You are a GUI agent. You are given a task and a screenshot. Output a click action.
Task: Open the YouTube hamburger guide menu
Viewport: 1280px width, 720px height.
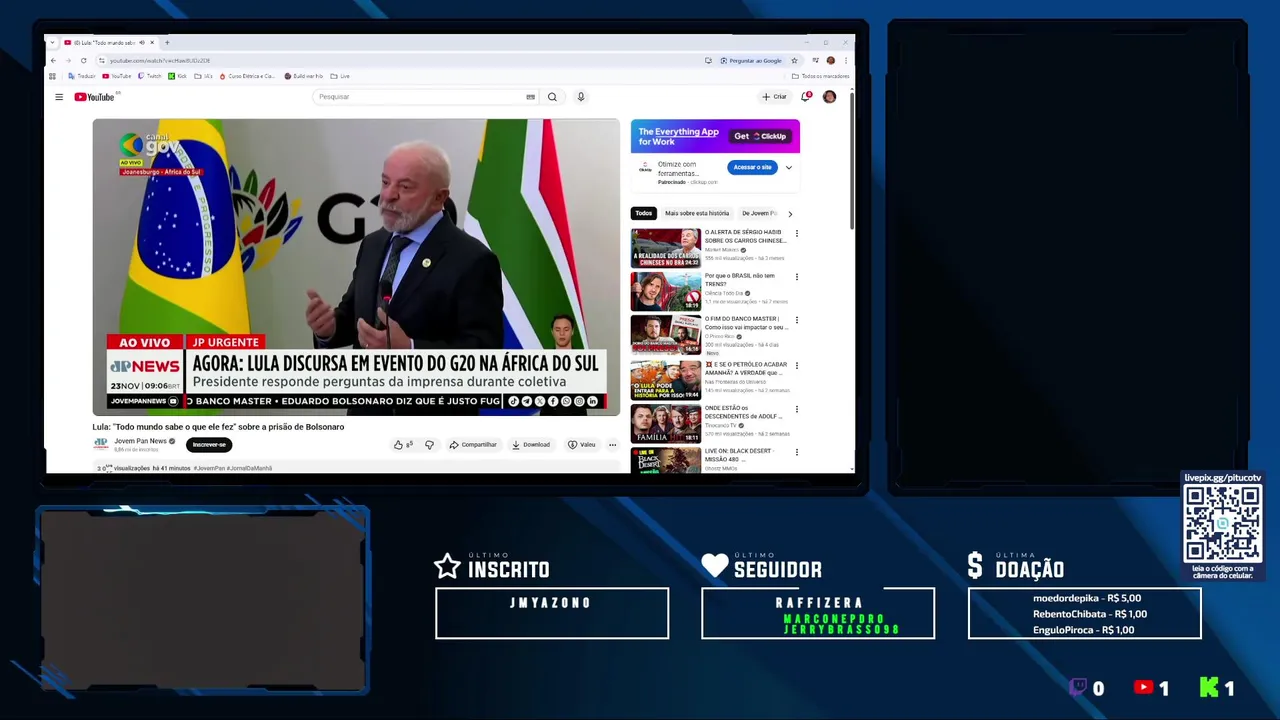click(59, 97)
